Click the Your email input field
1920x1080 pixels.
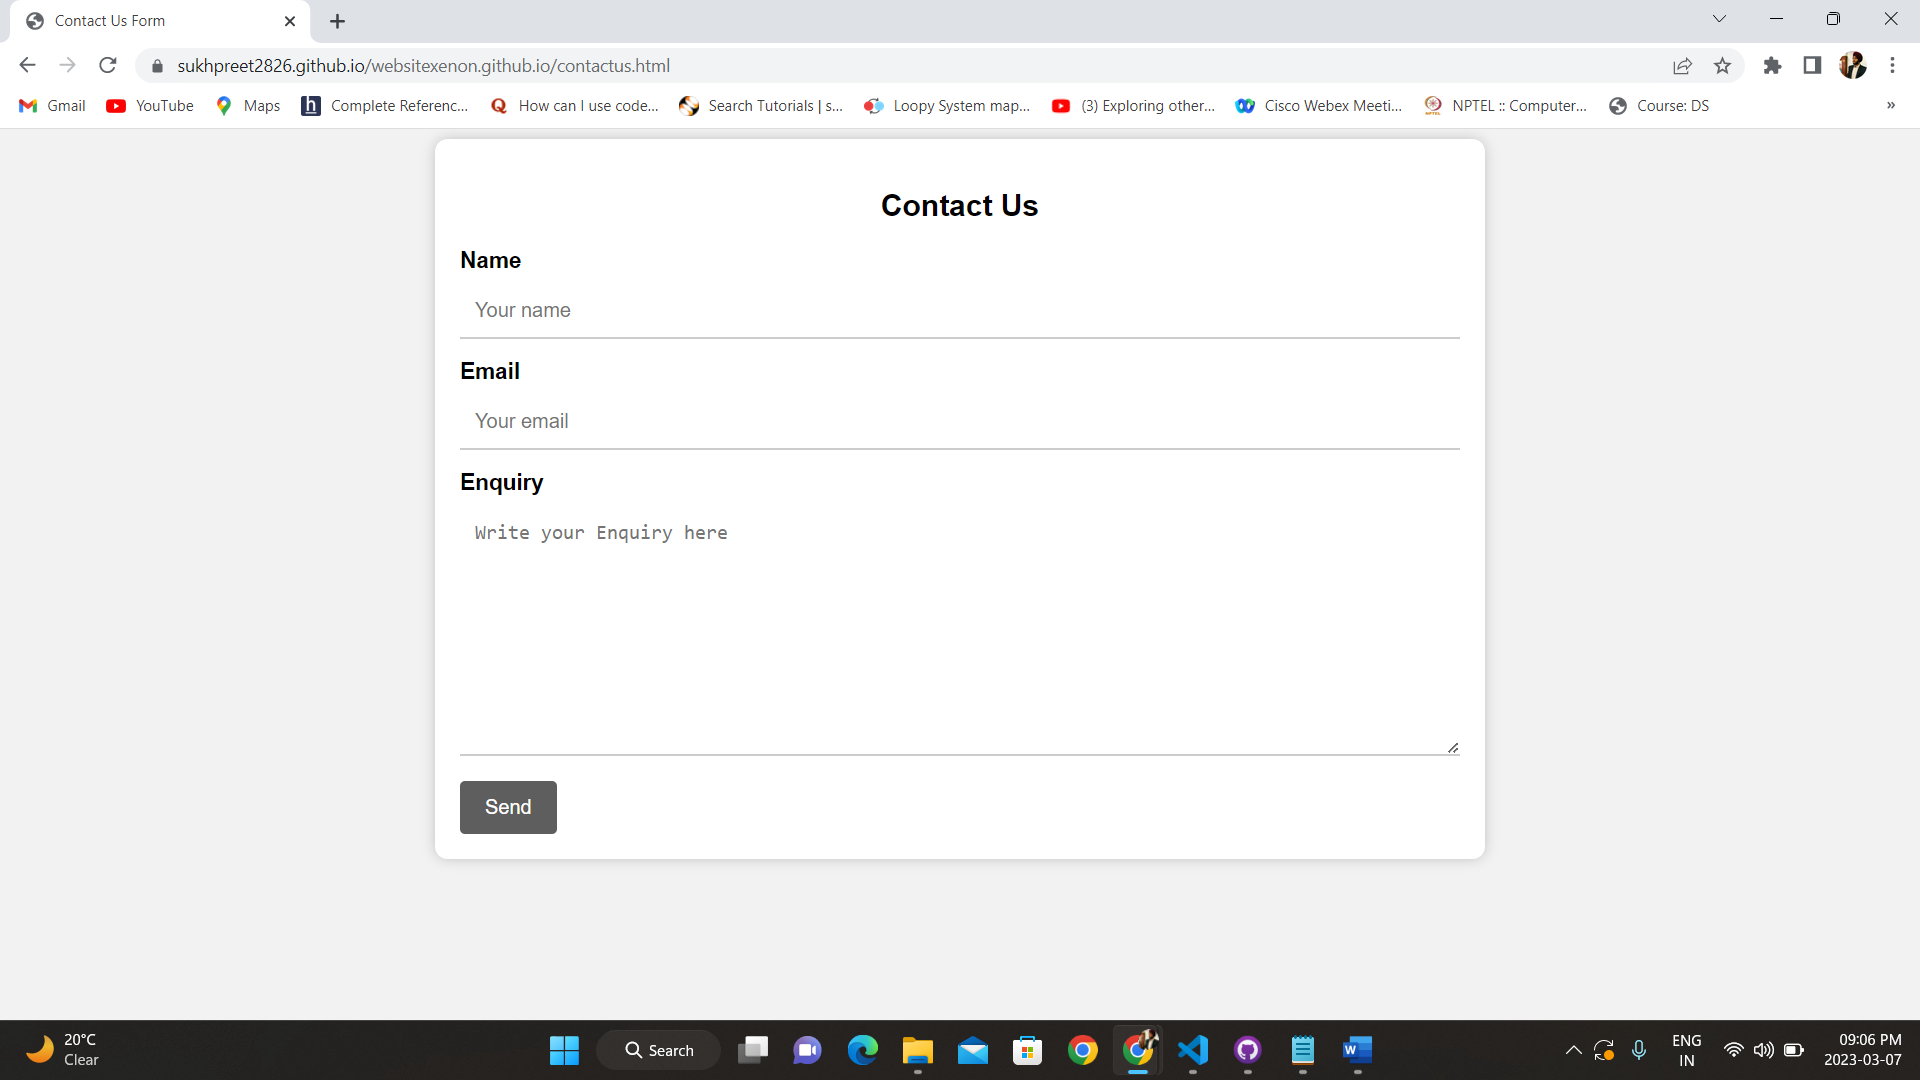point(959,422)
